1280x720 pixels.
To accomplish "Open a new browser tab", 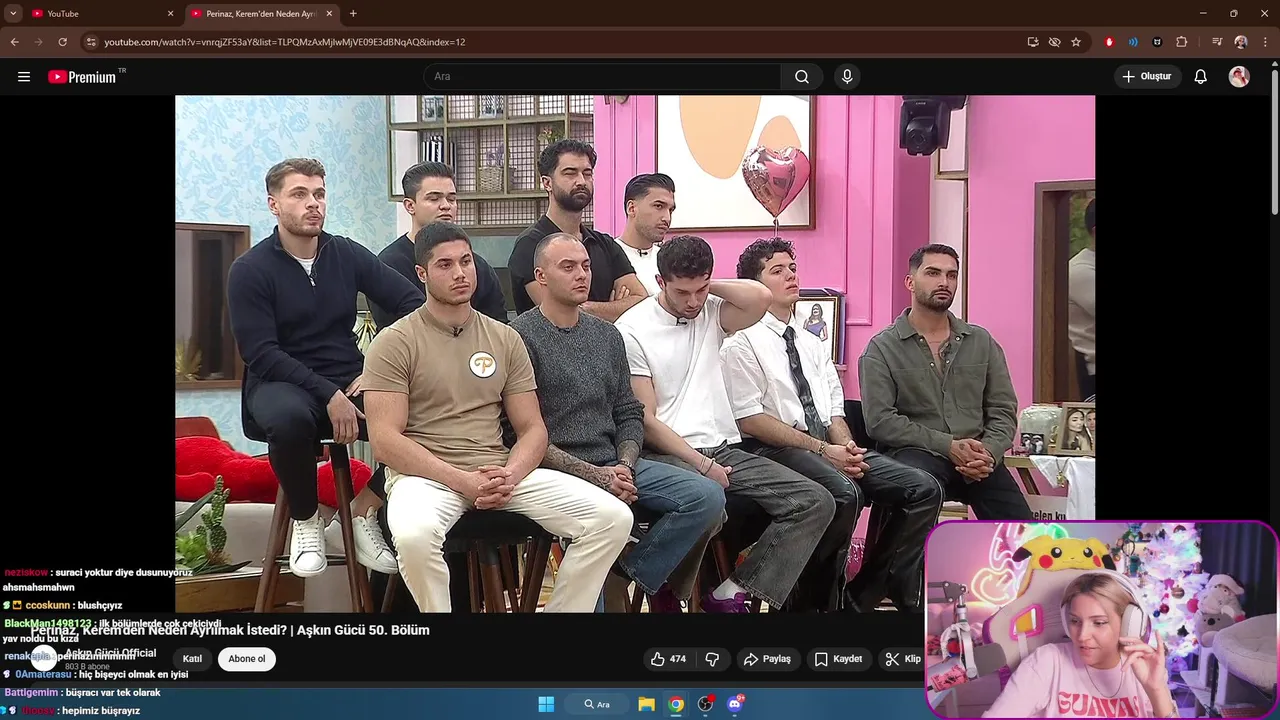I will point(353,14).
